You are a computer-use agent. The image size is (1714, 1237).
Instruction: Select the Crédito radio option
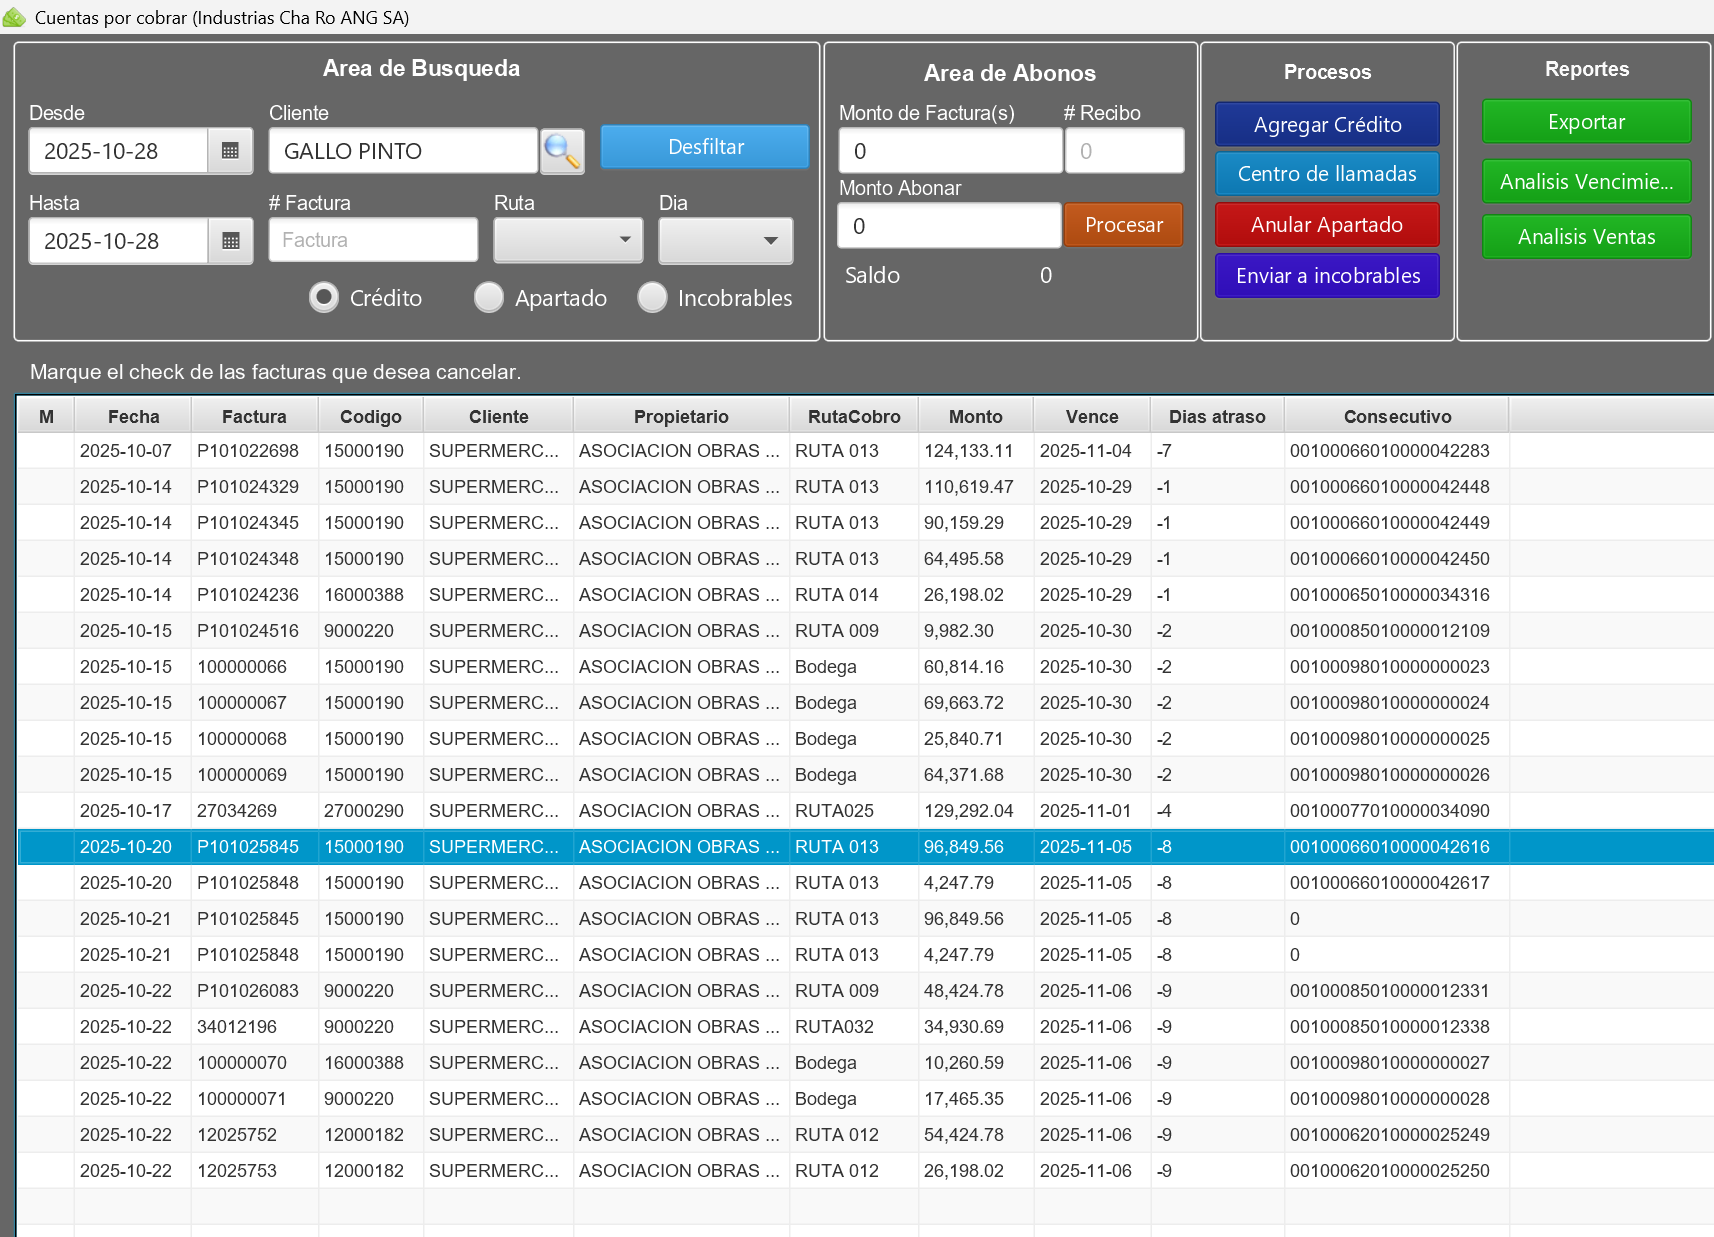tap(324, 298)
